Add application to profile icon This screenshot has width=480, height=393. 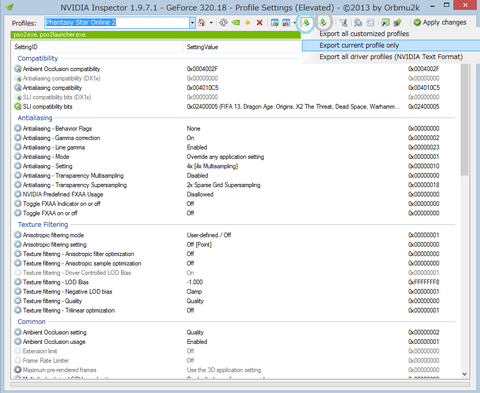coord(275,23)
